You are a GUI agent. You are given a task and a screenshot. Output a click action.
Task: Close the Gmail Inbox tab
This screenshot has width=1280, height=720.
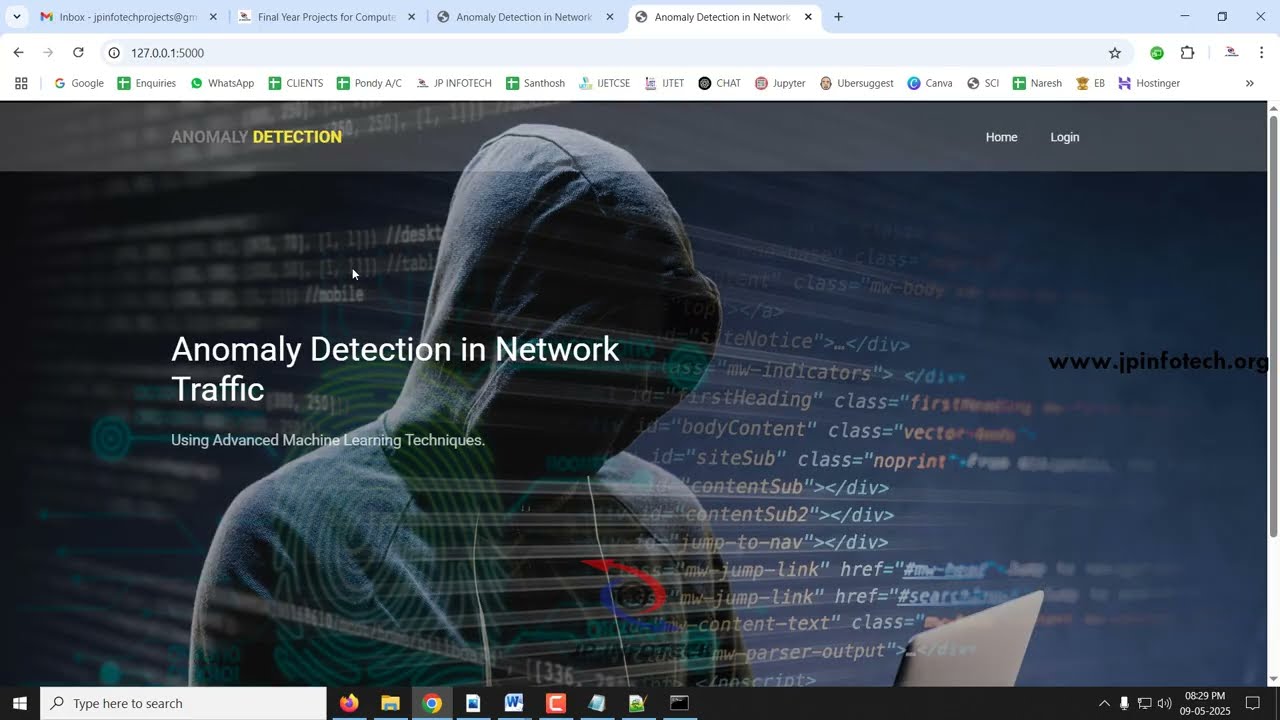pos(213,17)
